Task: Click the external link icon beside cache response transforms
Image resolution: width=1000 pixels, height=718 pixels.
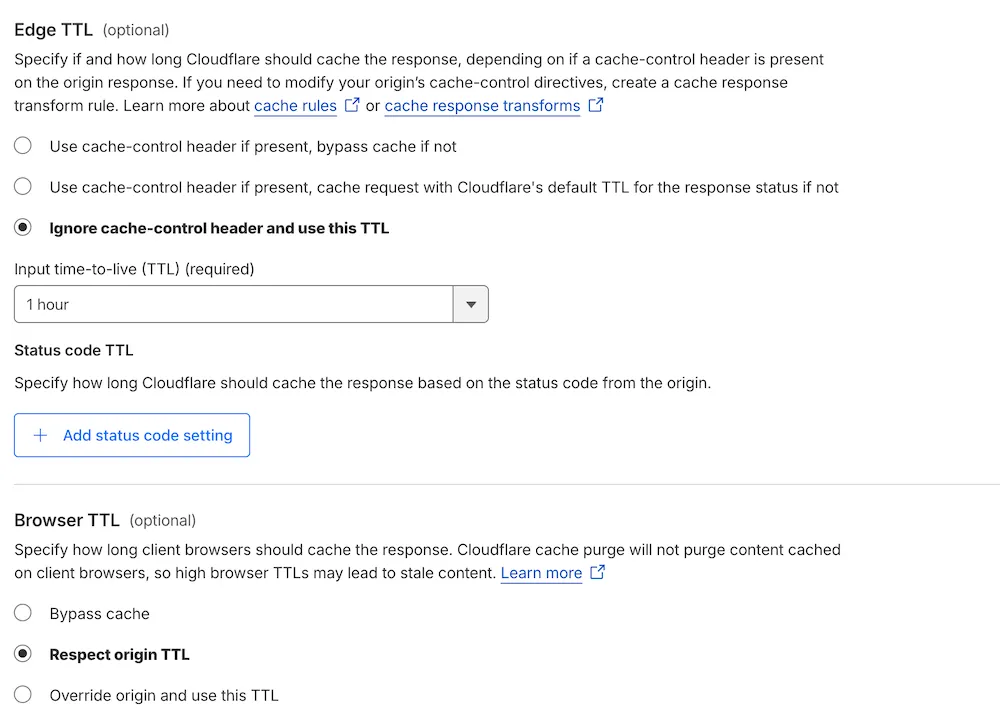Action: (x=597, y=105)
